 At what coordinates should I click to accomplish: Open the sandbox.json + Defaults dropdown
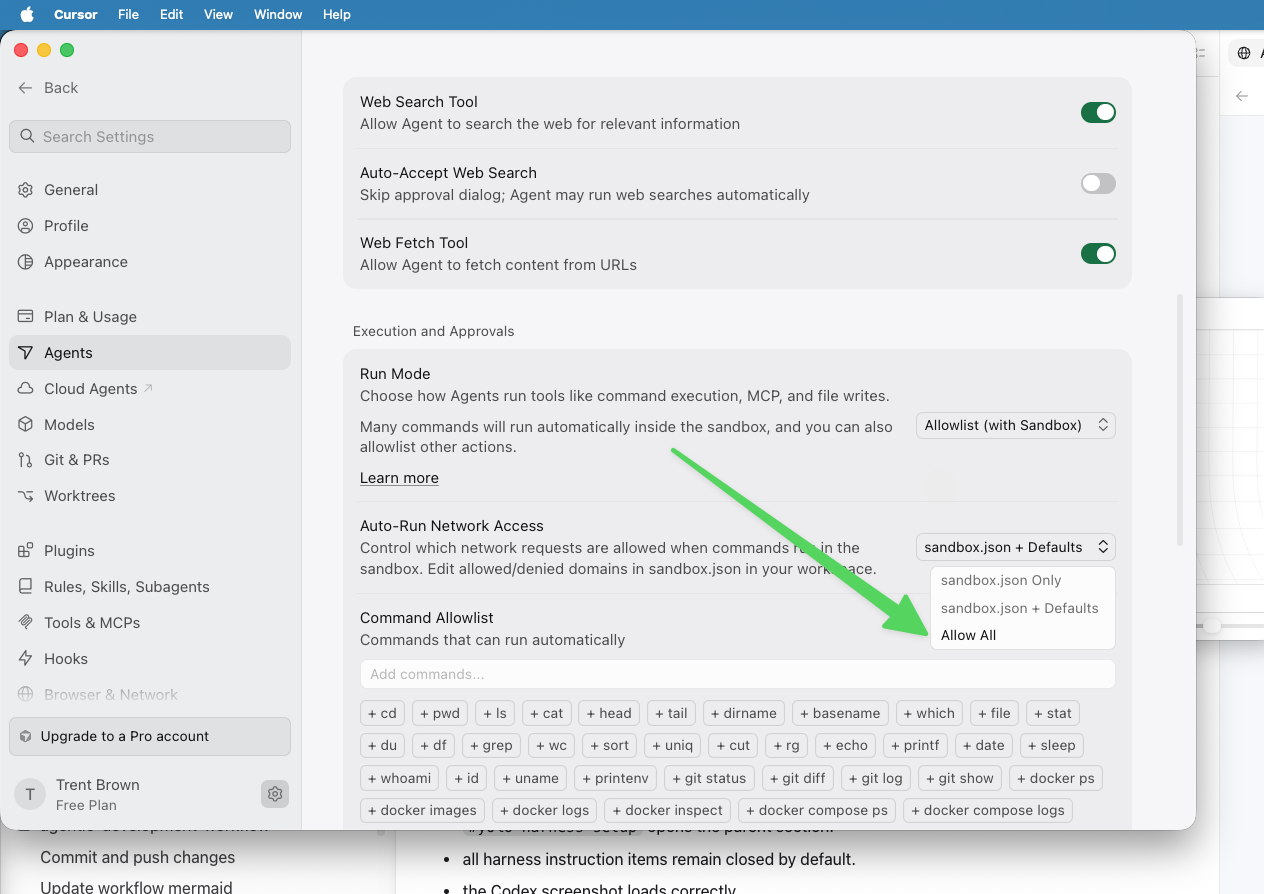(1016, 547)
